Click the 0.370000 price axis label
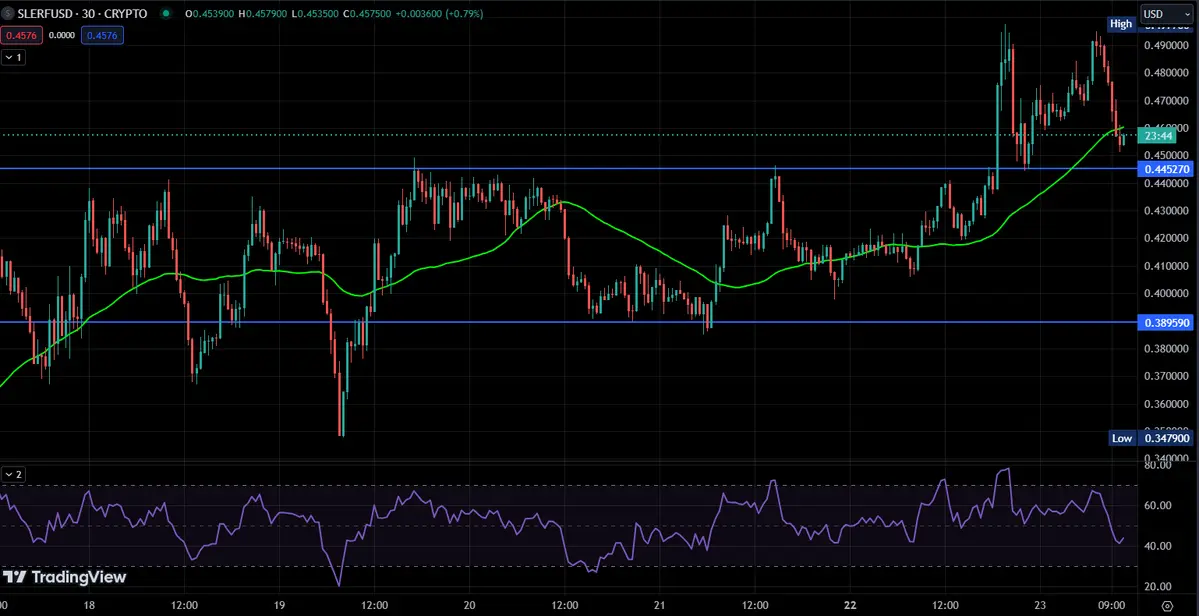This screenshot has height=616, width=1199. coord(1165,376)
